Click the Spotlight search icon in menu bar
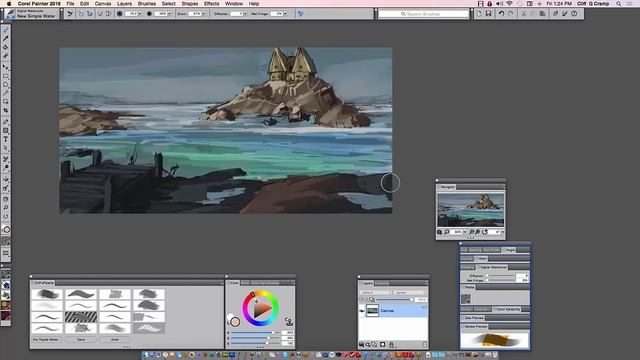The image size is (640, 360). pos(619,3)
